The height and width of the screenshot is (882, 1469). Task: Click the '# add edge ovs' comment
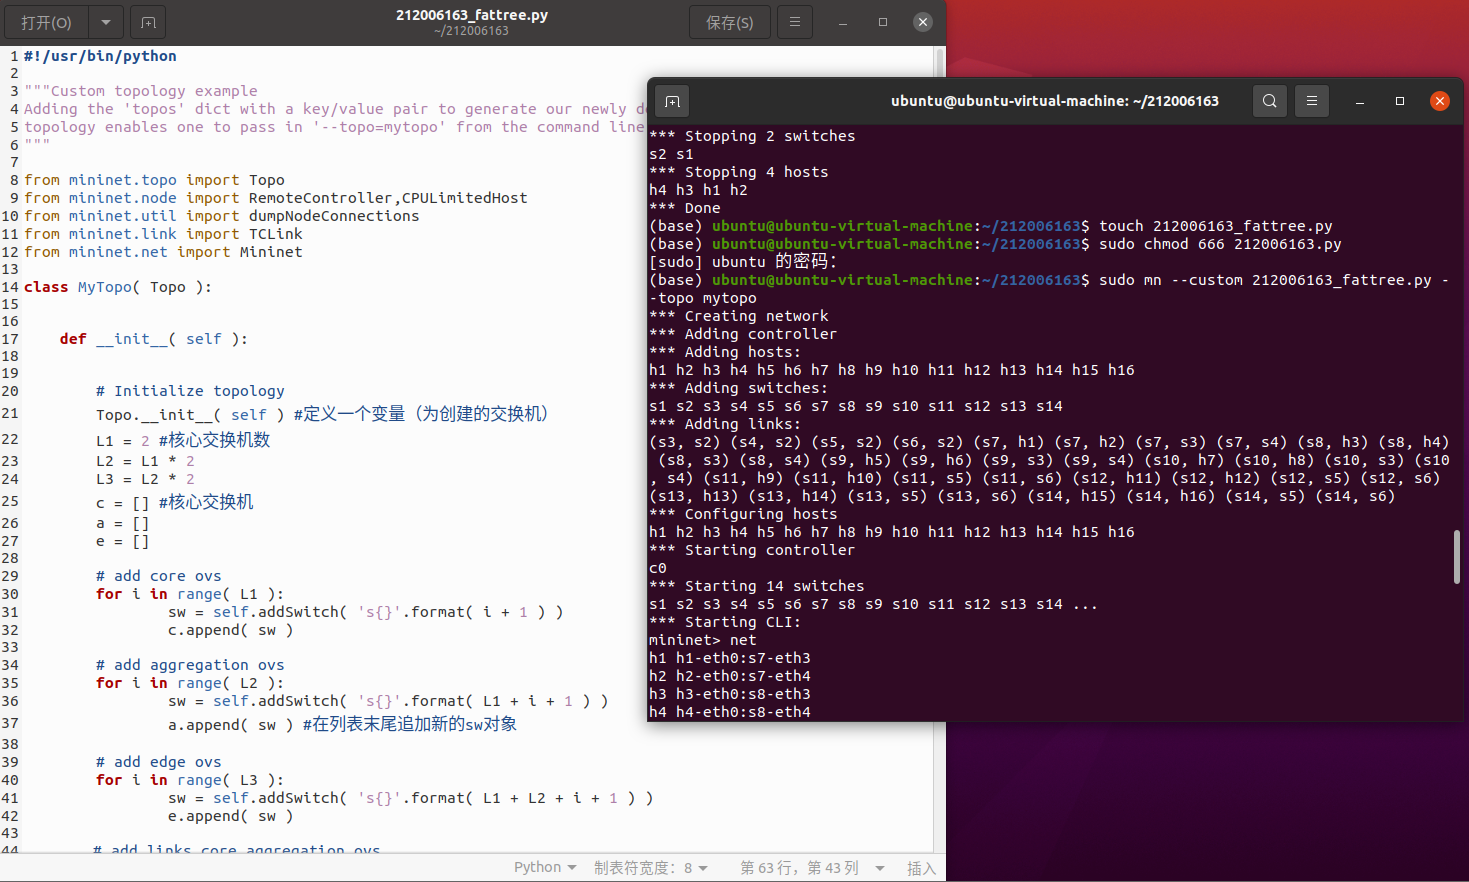point(159,762)
